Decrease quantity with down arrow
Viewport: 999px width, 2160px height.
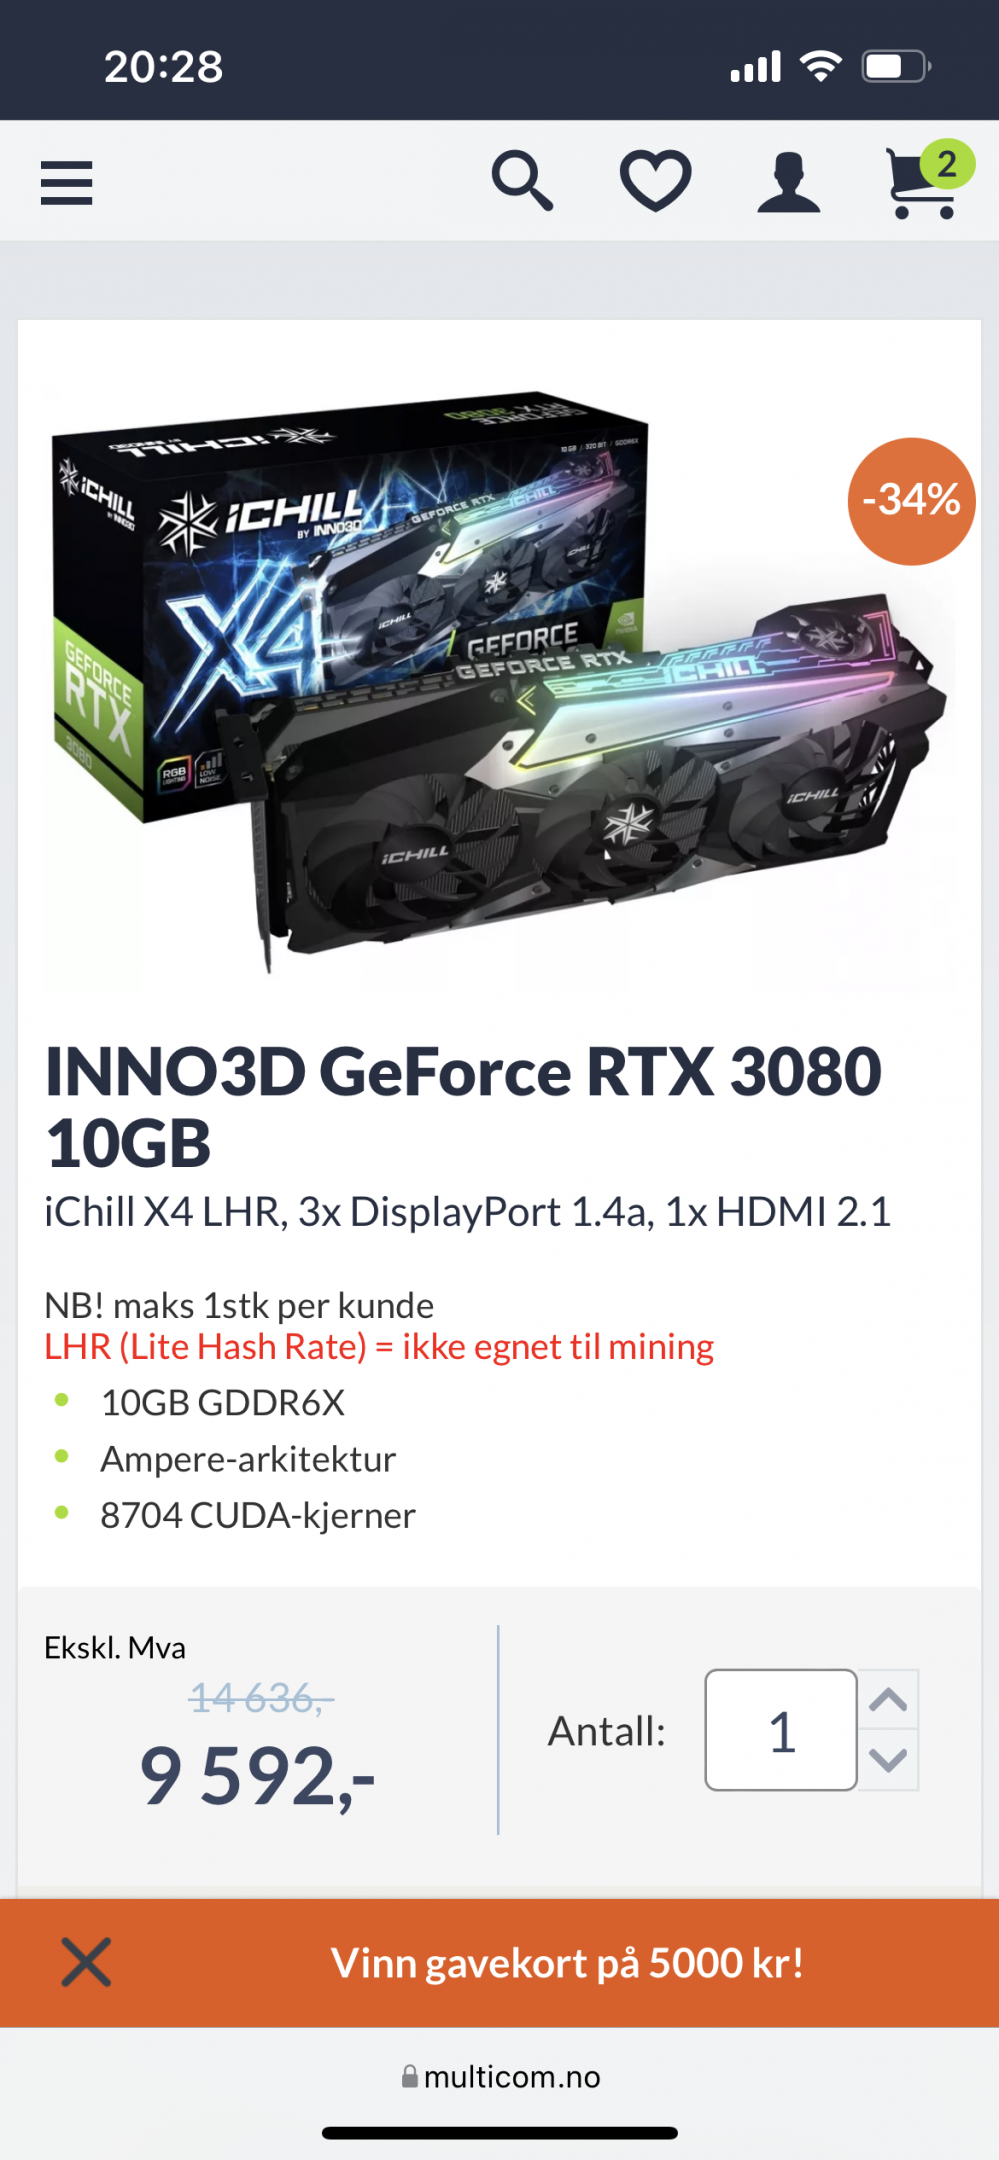pos(888,1760)
